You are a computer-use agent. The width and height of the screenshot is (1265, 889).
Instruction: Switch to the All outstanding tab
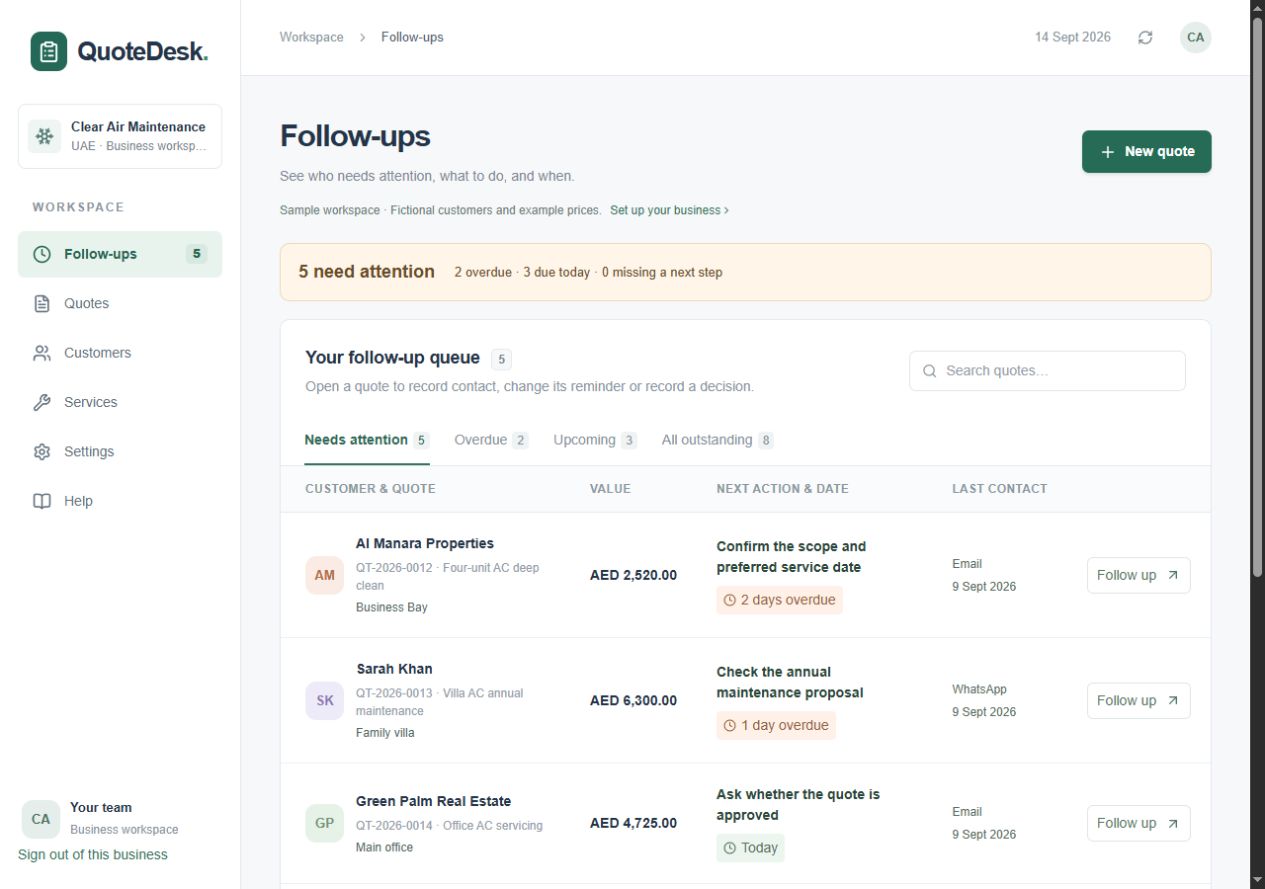[718, 440]
